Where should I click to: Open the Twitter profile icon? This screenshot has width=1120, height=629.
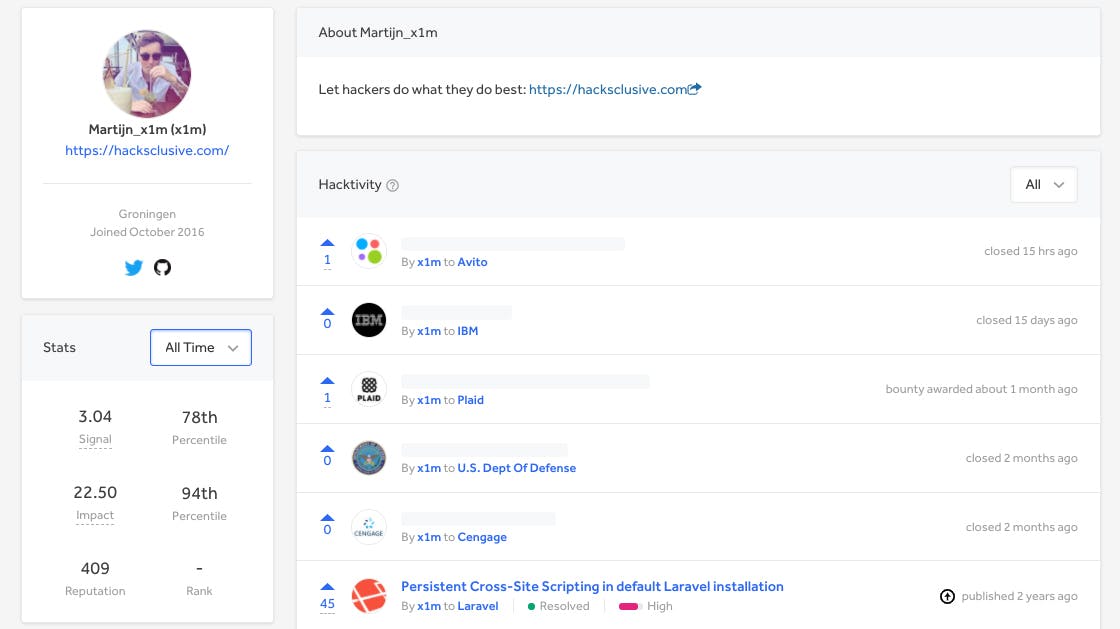(133, 268)
